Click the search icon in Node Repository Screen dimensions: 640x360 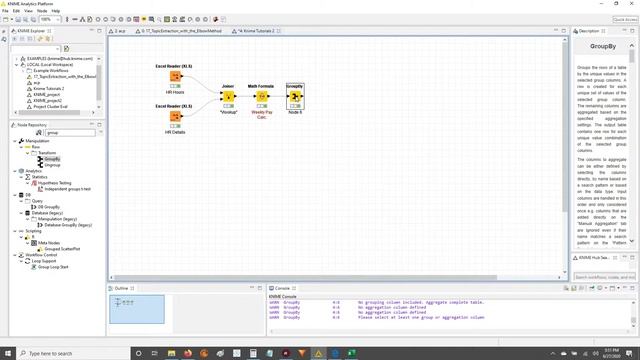(x=39, y=133)
